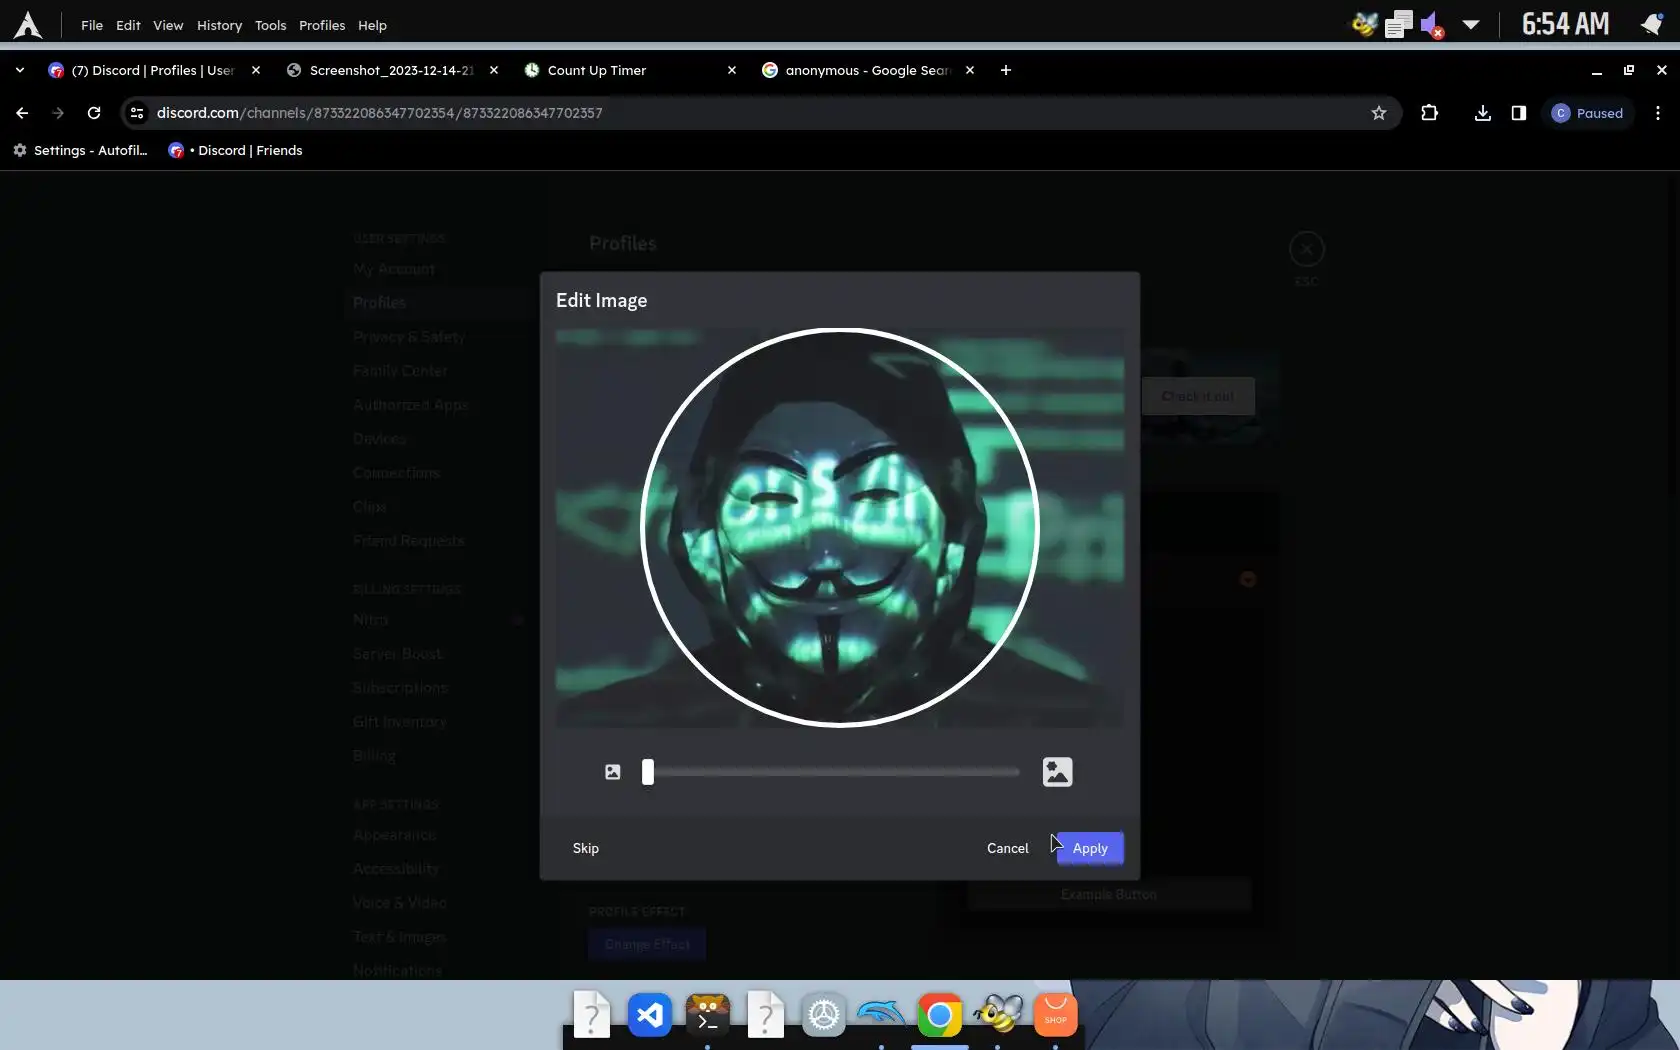This screenshot has height=1050, width=1680.
Task: Open the browser downloads panel
Action: pos(1483,113)
